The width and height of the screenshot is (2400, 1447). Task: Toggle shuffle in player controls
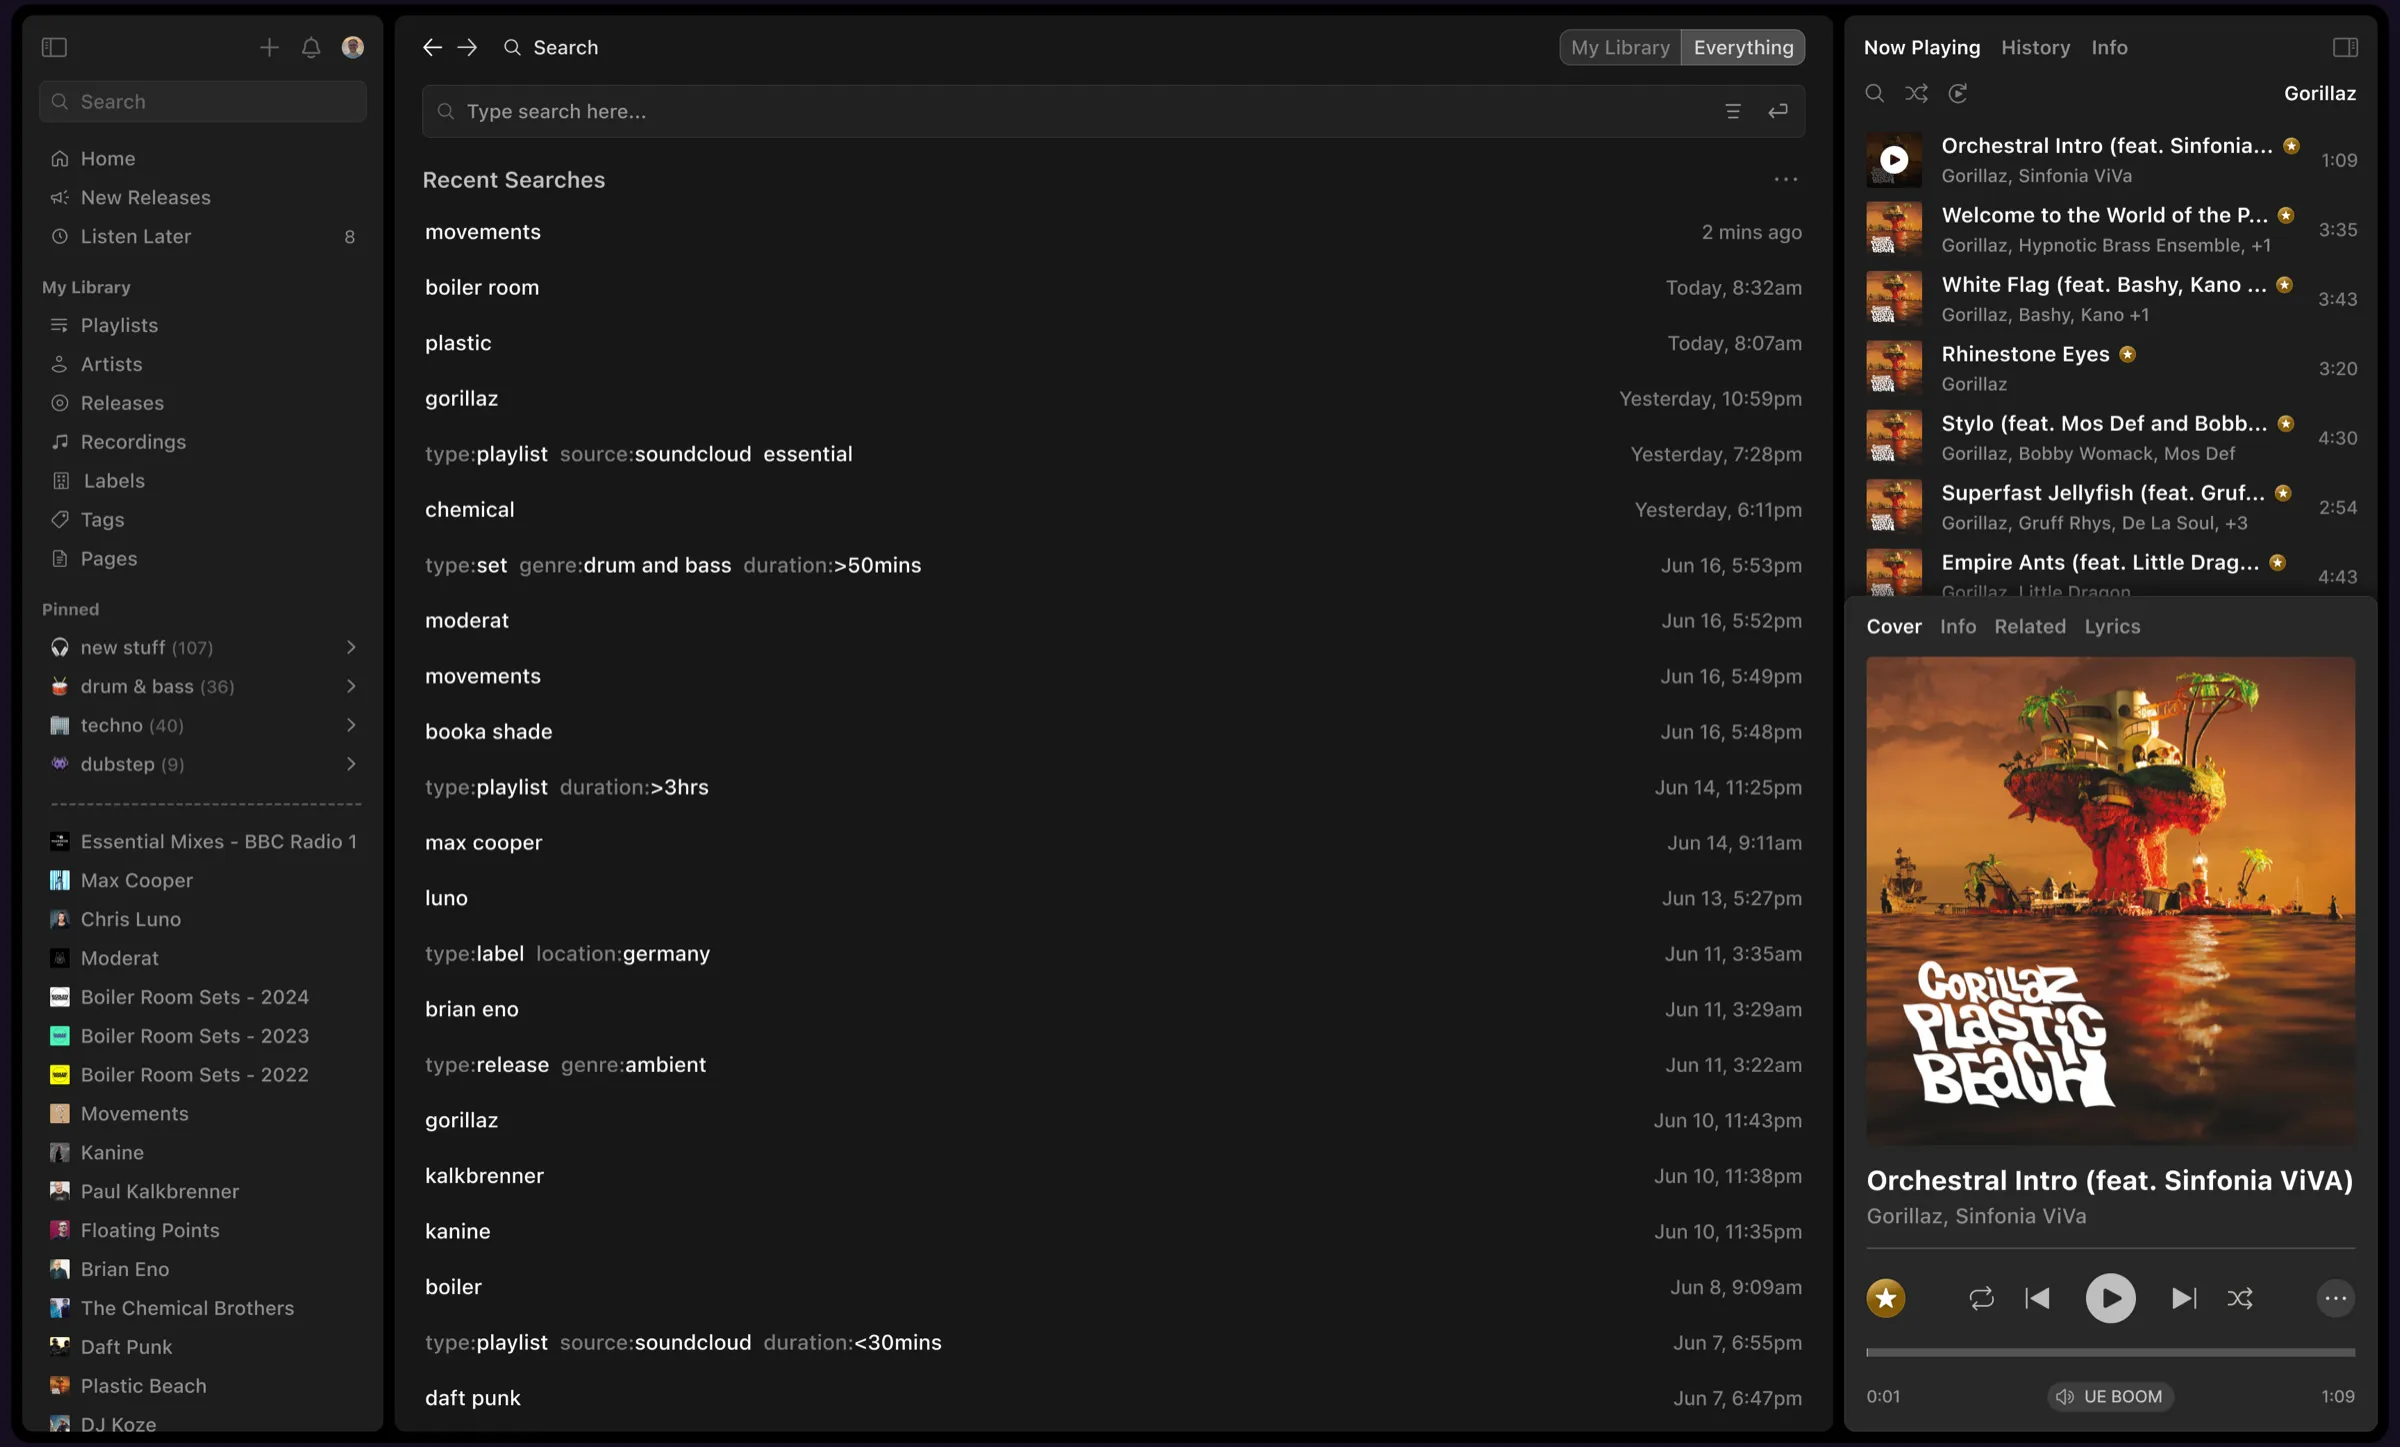(2240, 1298)
